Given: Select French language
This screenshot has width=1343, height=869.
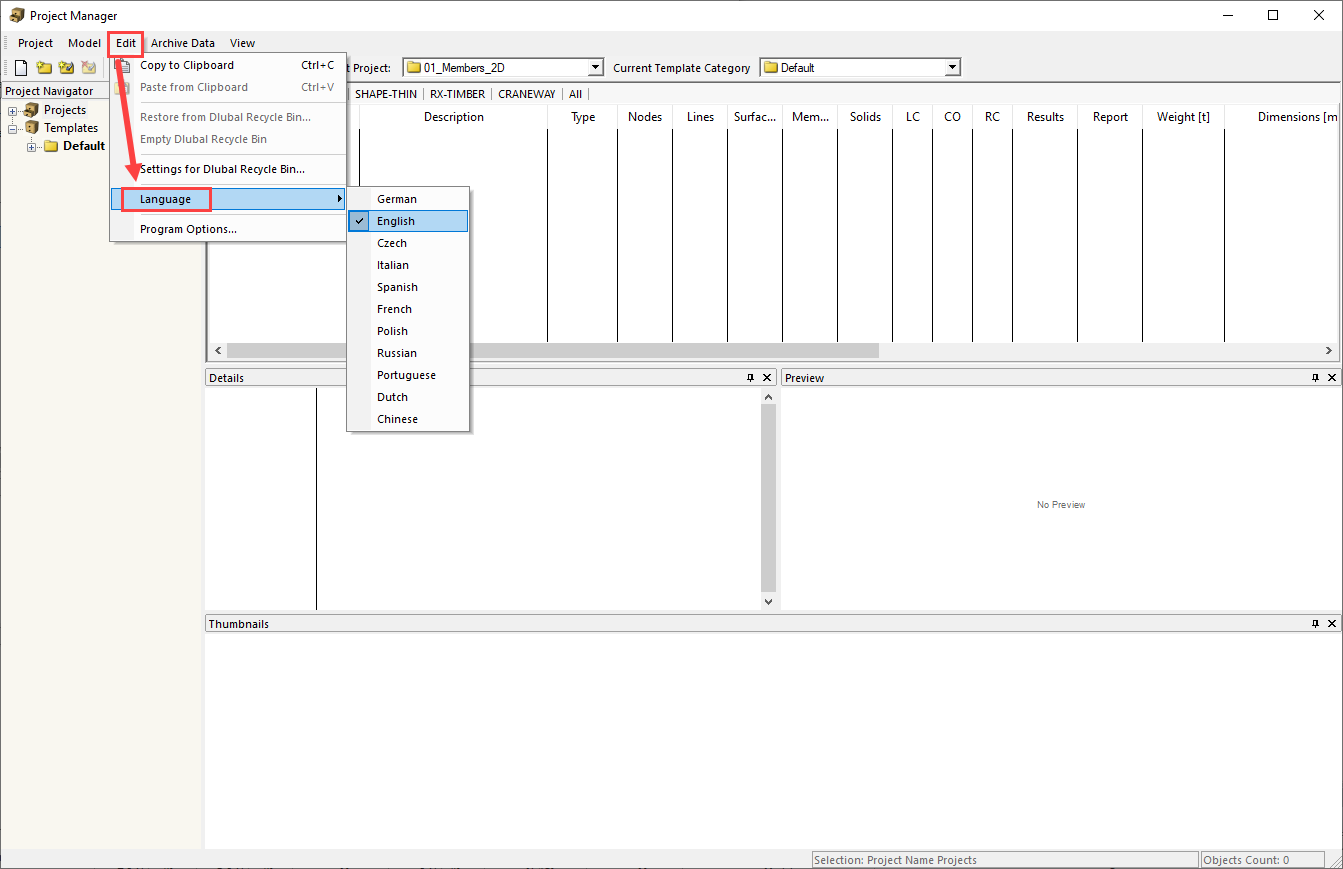Looking at the screenshot, I should point(408,309).
